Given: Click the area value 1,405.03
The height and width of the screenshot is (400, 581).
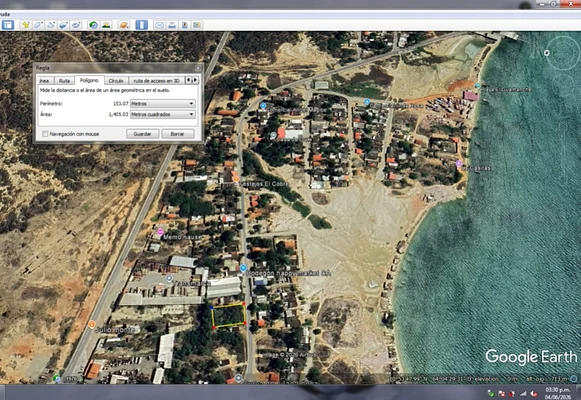Looking at the screenshot, I should tap(119, 114).
